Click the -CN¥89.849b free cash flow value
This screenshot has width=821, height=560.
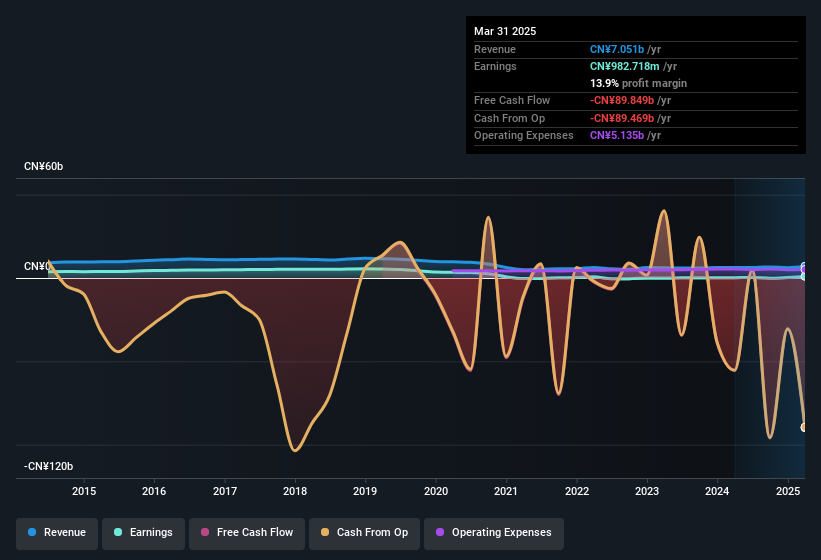point(622,100)
